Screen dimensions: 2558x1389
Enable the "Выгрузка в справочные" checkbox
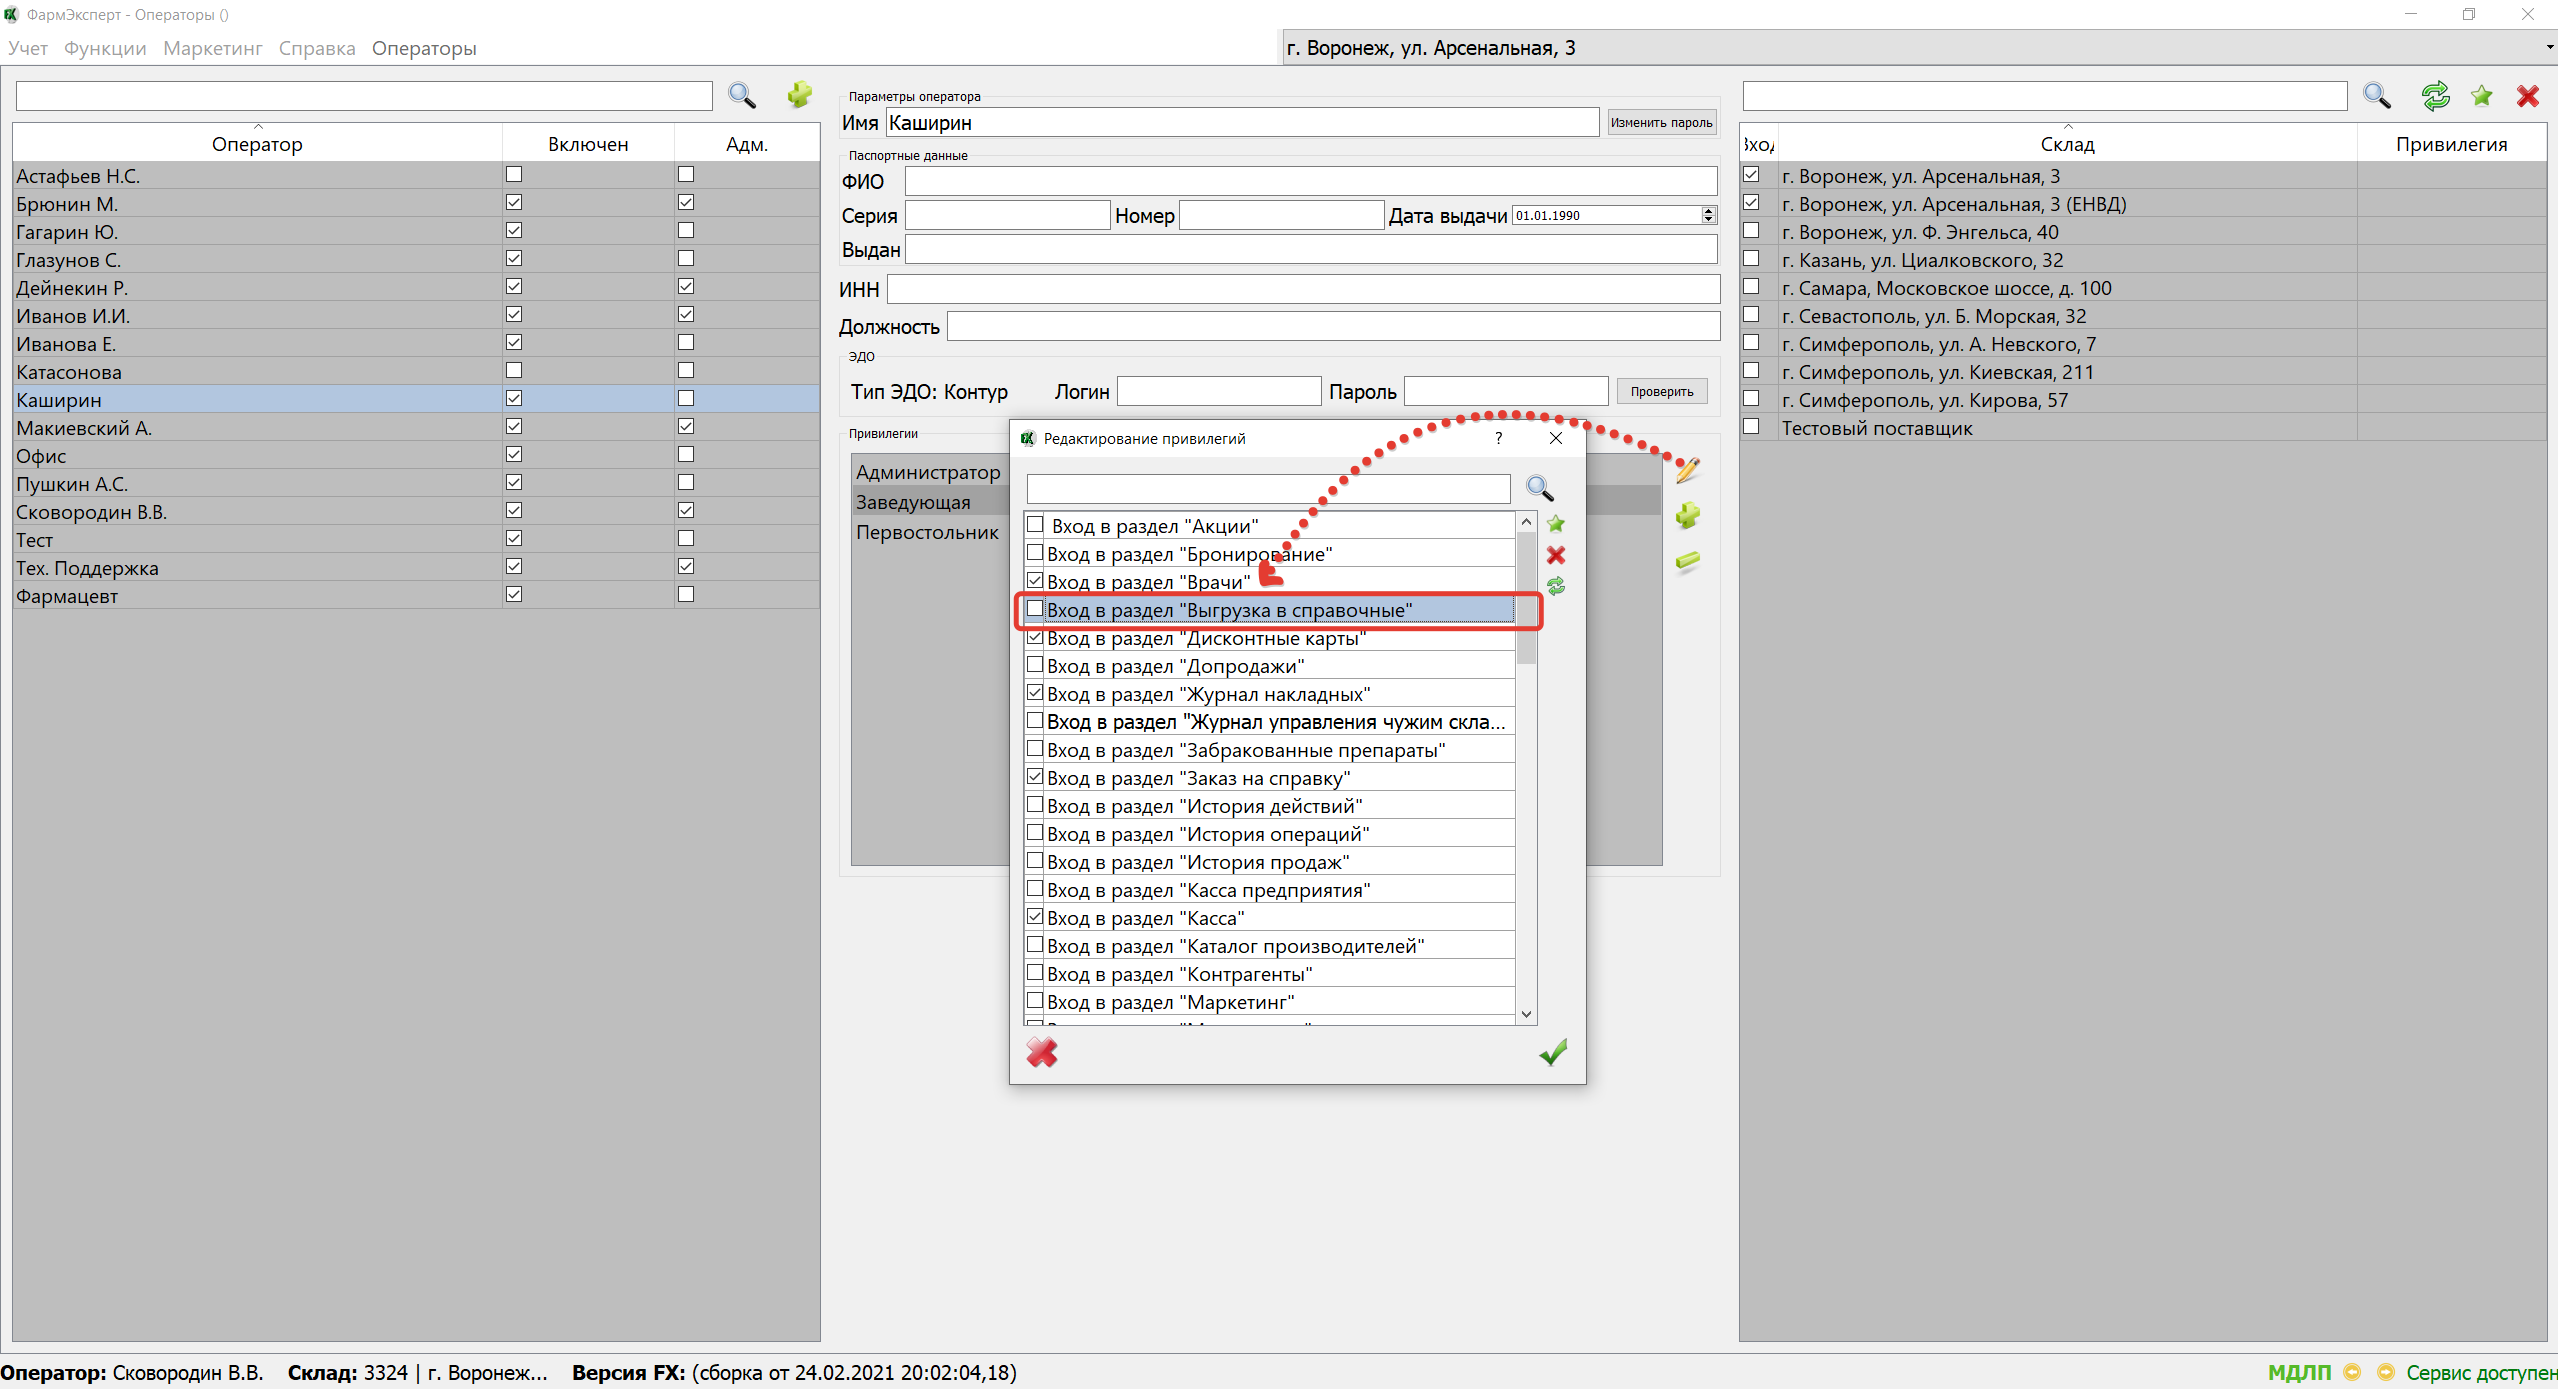pyautogui.click(x=1035, y=609)
